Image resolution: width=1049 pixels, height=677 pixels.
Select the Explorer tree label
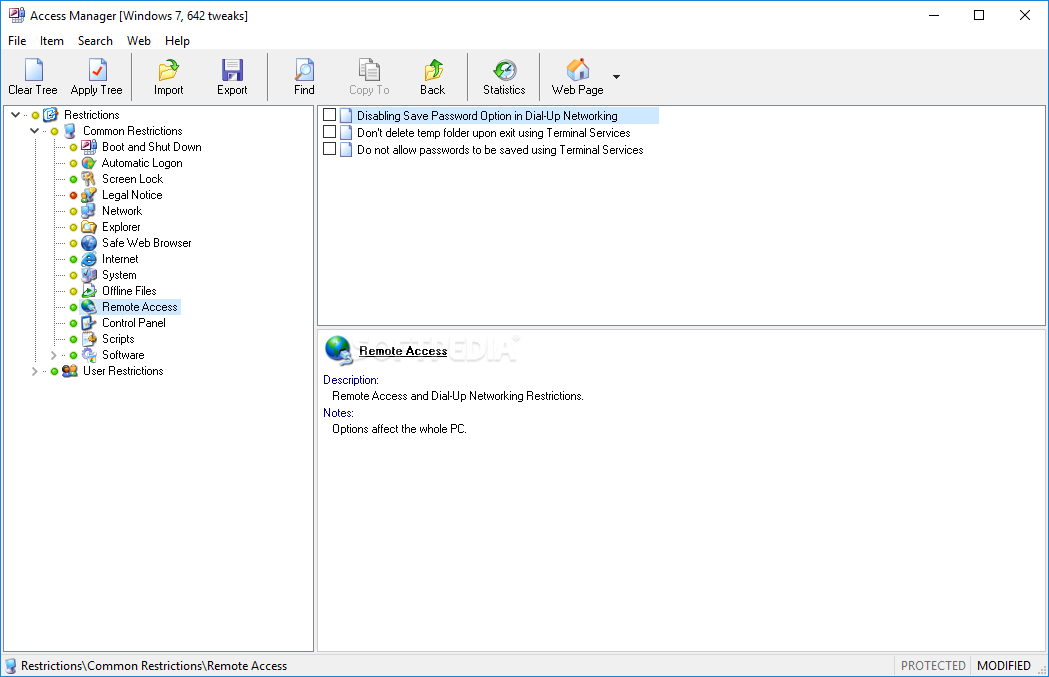click(x=121, y=227)
